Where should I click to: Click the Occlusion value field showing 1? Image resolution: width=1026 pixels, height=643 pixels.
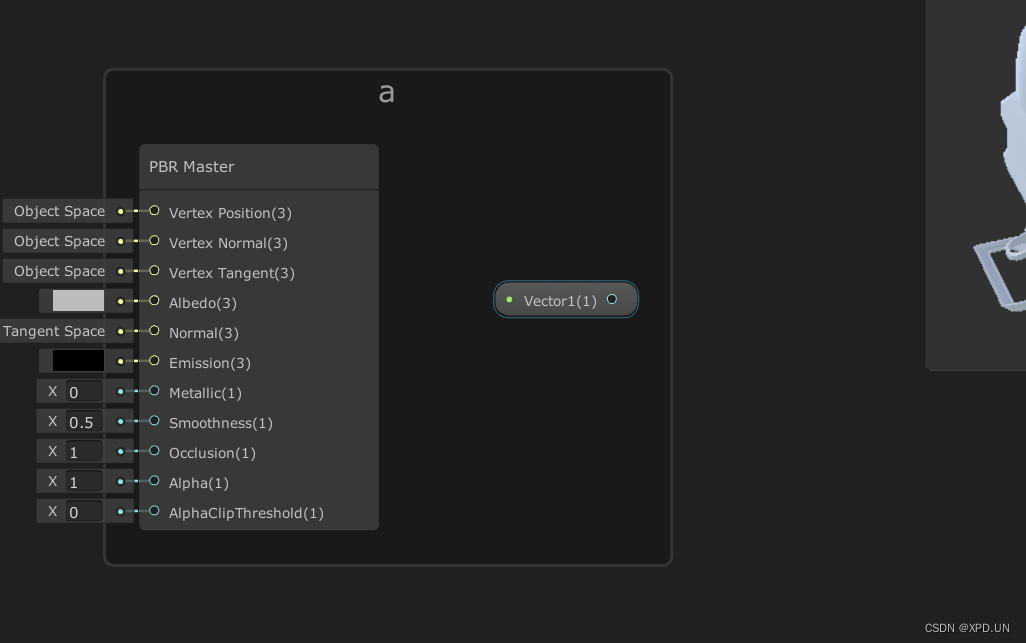click(x=85, y=451)
